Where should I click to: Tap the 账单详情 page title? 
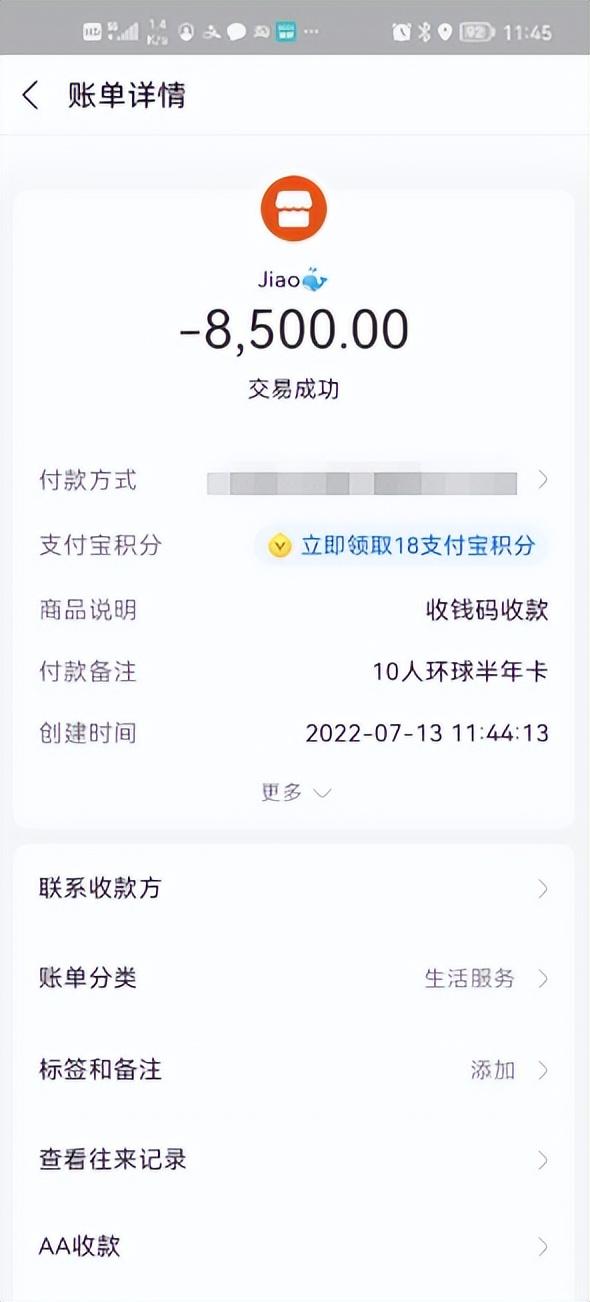(127, 96)
